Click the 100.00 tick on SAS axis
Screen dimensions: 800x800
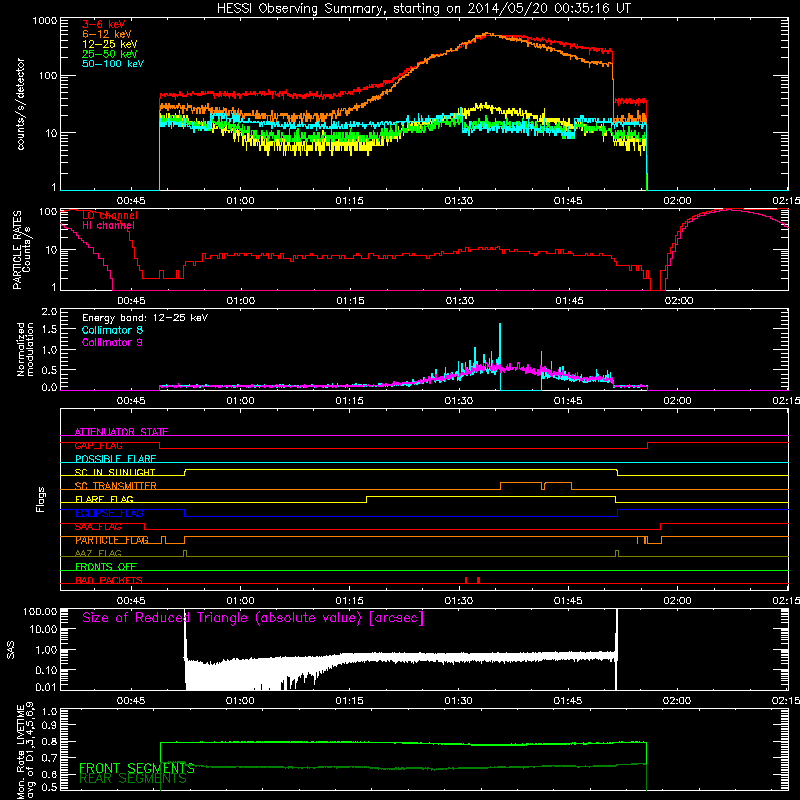[x=40, y=611]
